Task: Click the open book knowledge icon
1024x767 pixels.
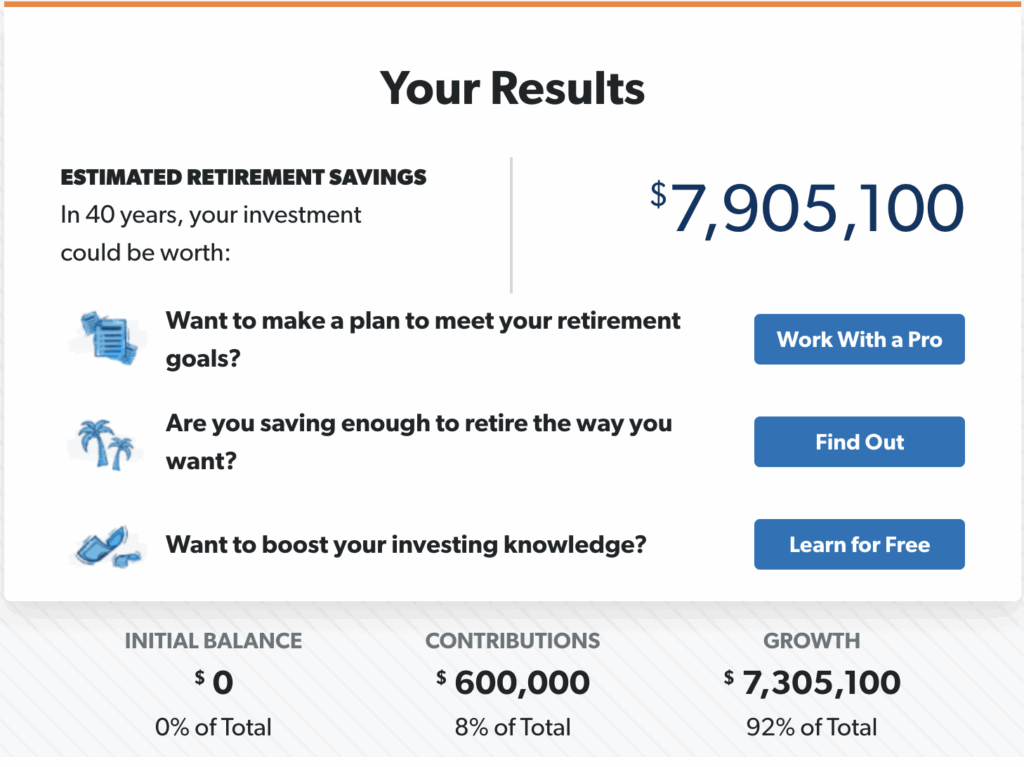Action: click(107, 546)
